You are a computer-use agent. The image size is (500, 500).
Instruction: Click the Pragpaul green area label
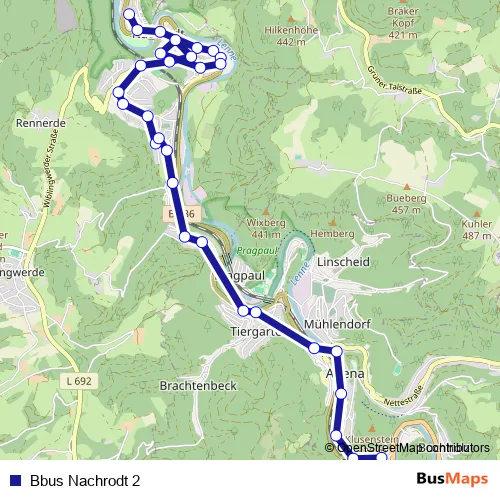(257, 251)
